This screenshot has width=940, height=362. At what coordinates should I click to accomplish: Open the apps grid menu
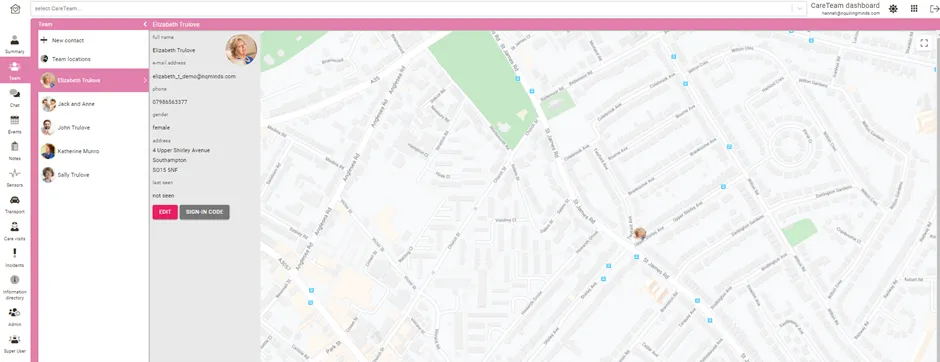pyautogui.click(x=914, y=8)
